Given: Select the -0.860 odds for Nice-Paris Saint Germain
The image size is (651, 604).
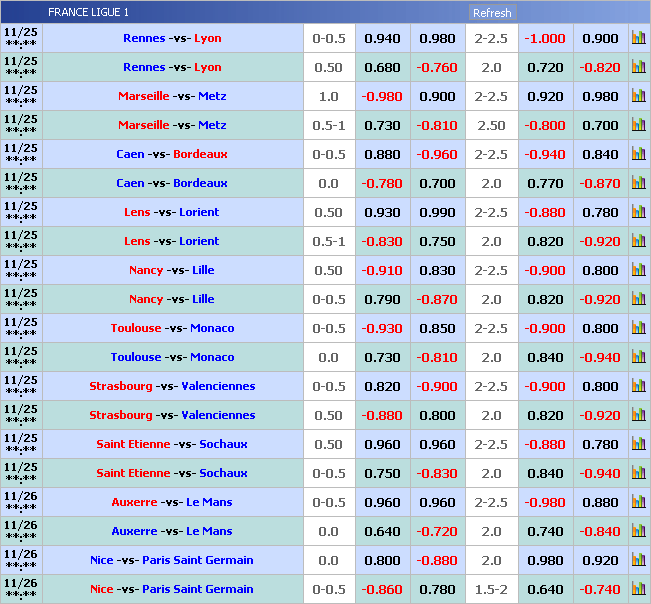Looking at the screenshot, I should pos(382,589).
